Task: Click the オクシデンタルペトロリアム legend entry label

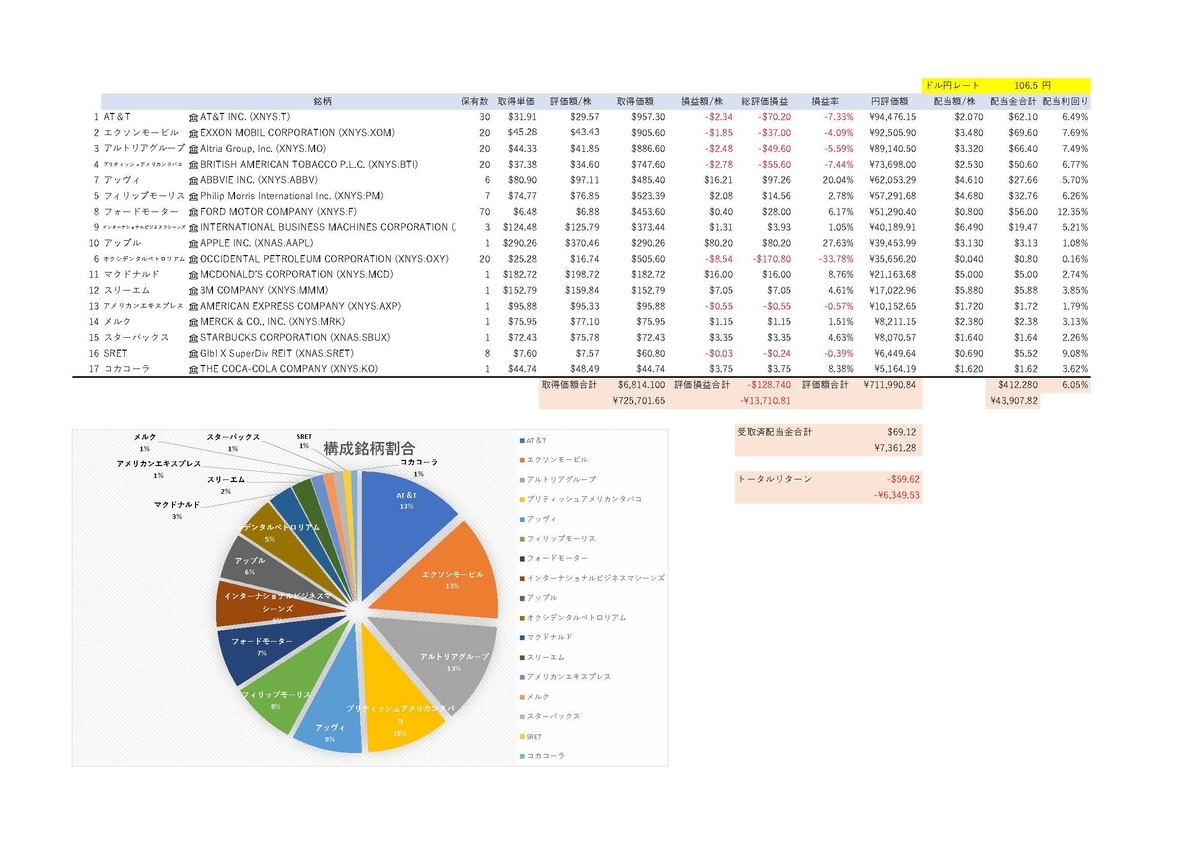Action: pyautogui.click(x=577, y=617)
